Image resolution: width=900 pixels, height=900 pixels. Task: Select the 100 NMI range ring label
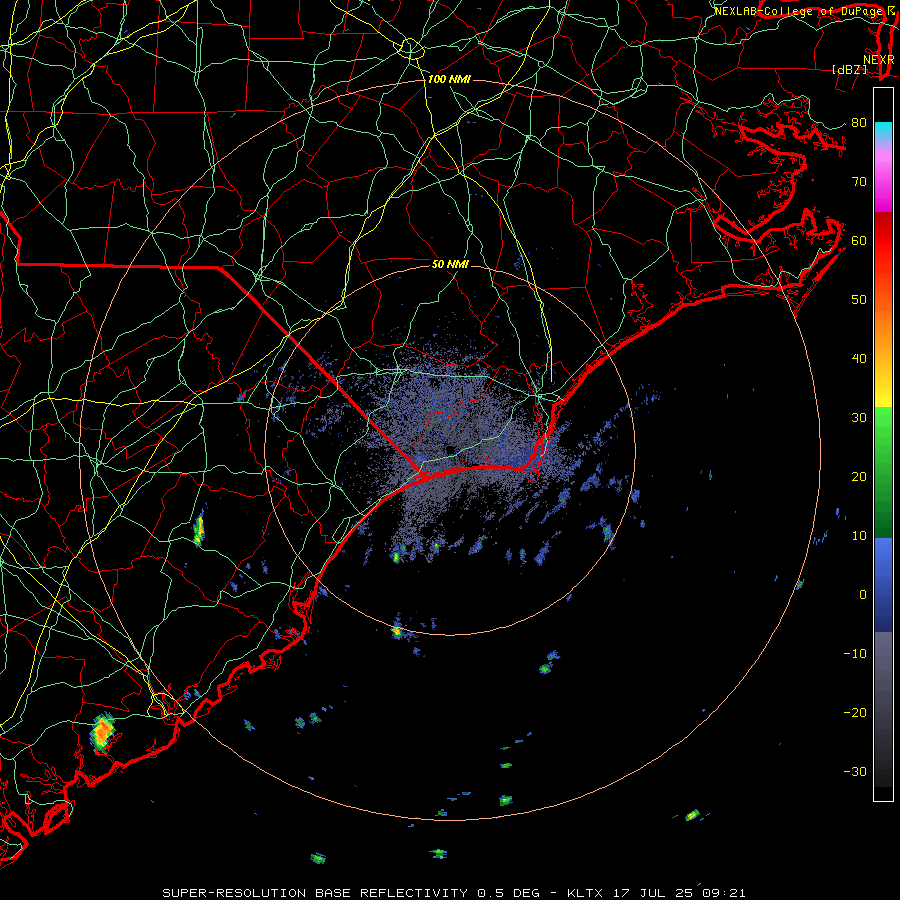[449, 79]
